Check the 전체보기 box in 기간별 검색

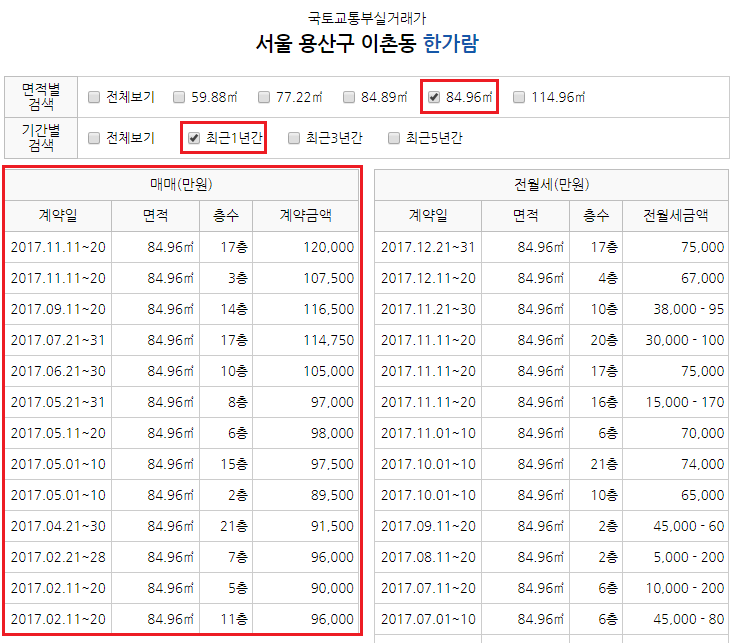(x=94, y=138)
